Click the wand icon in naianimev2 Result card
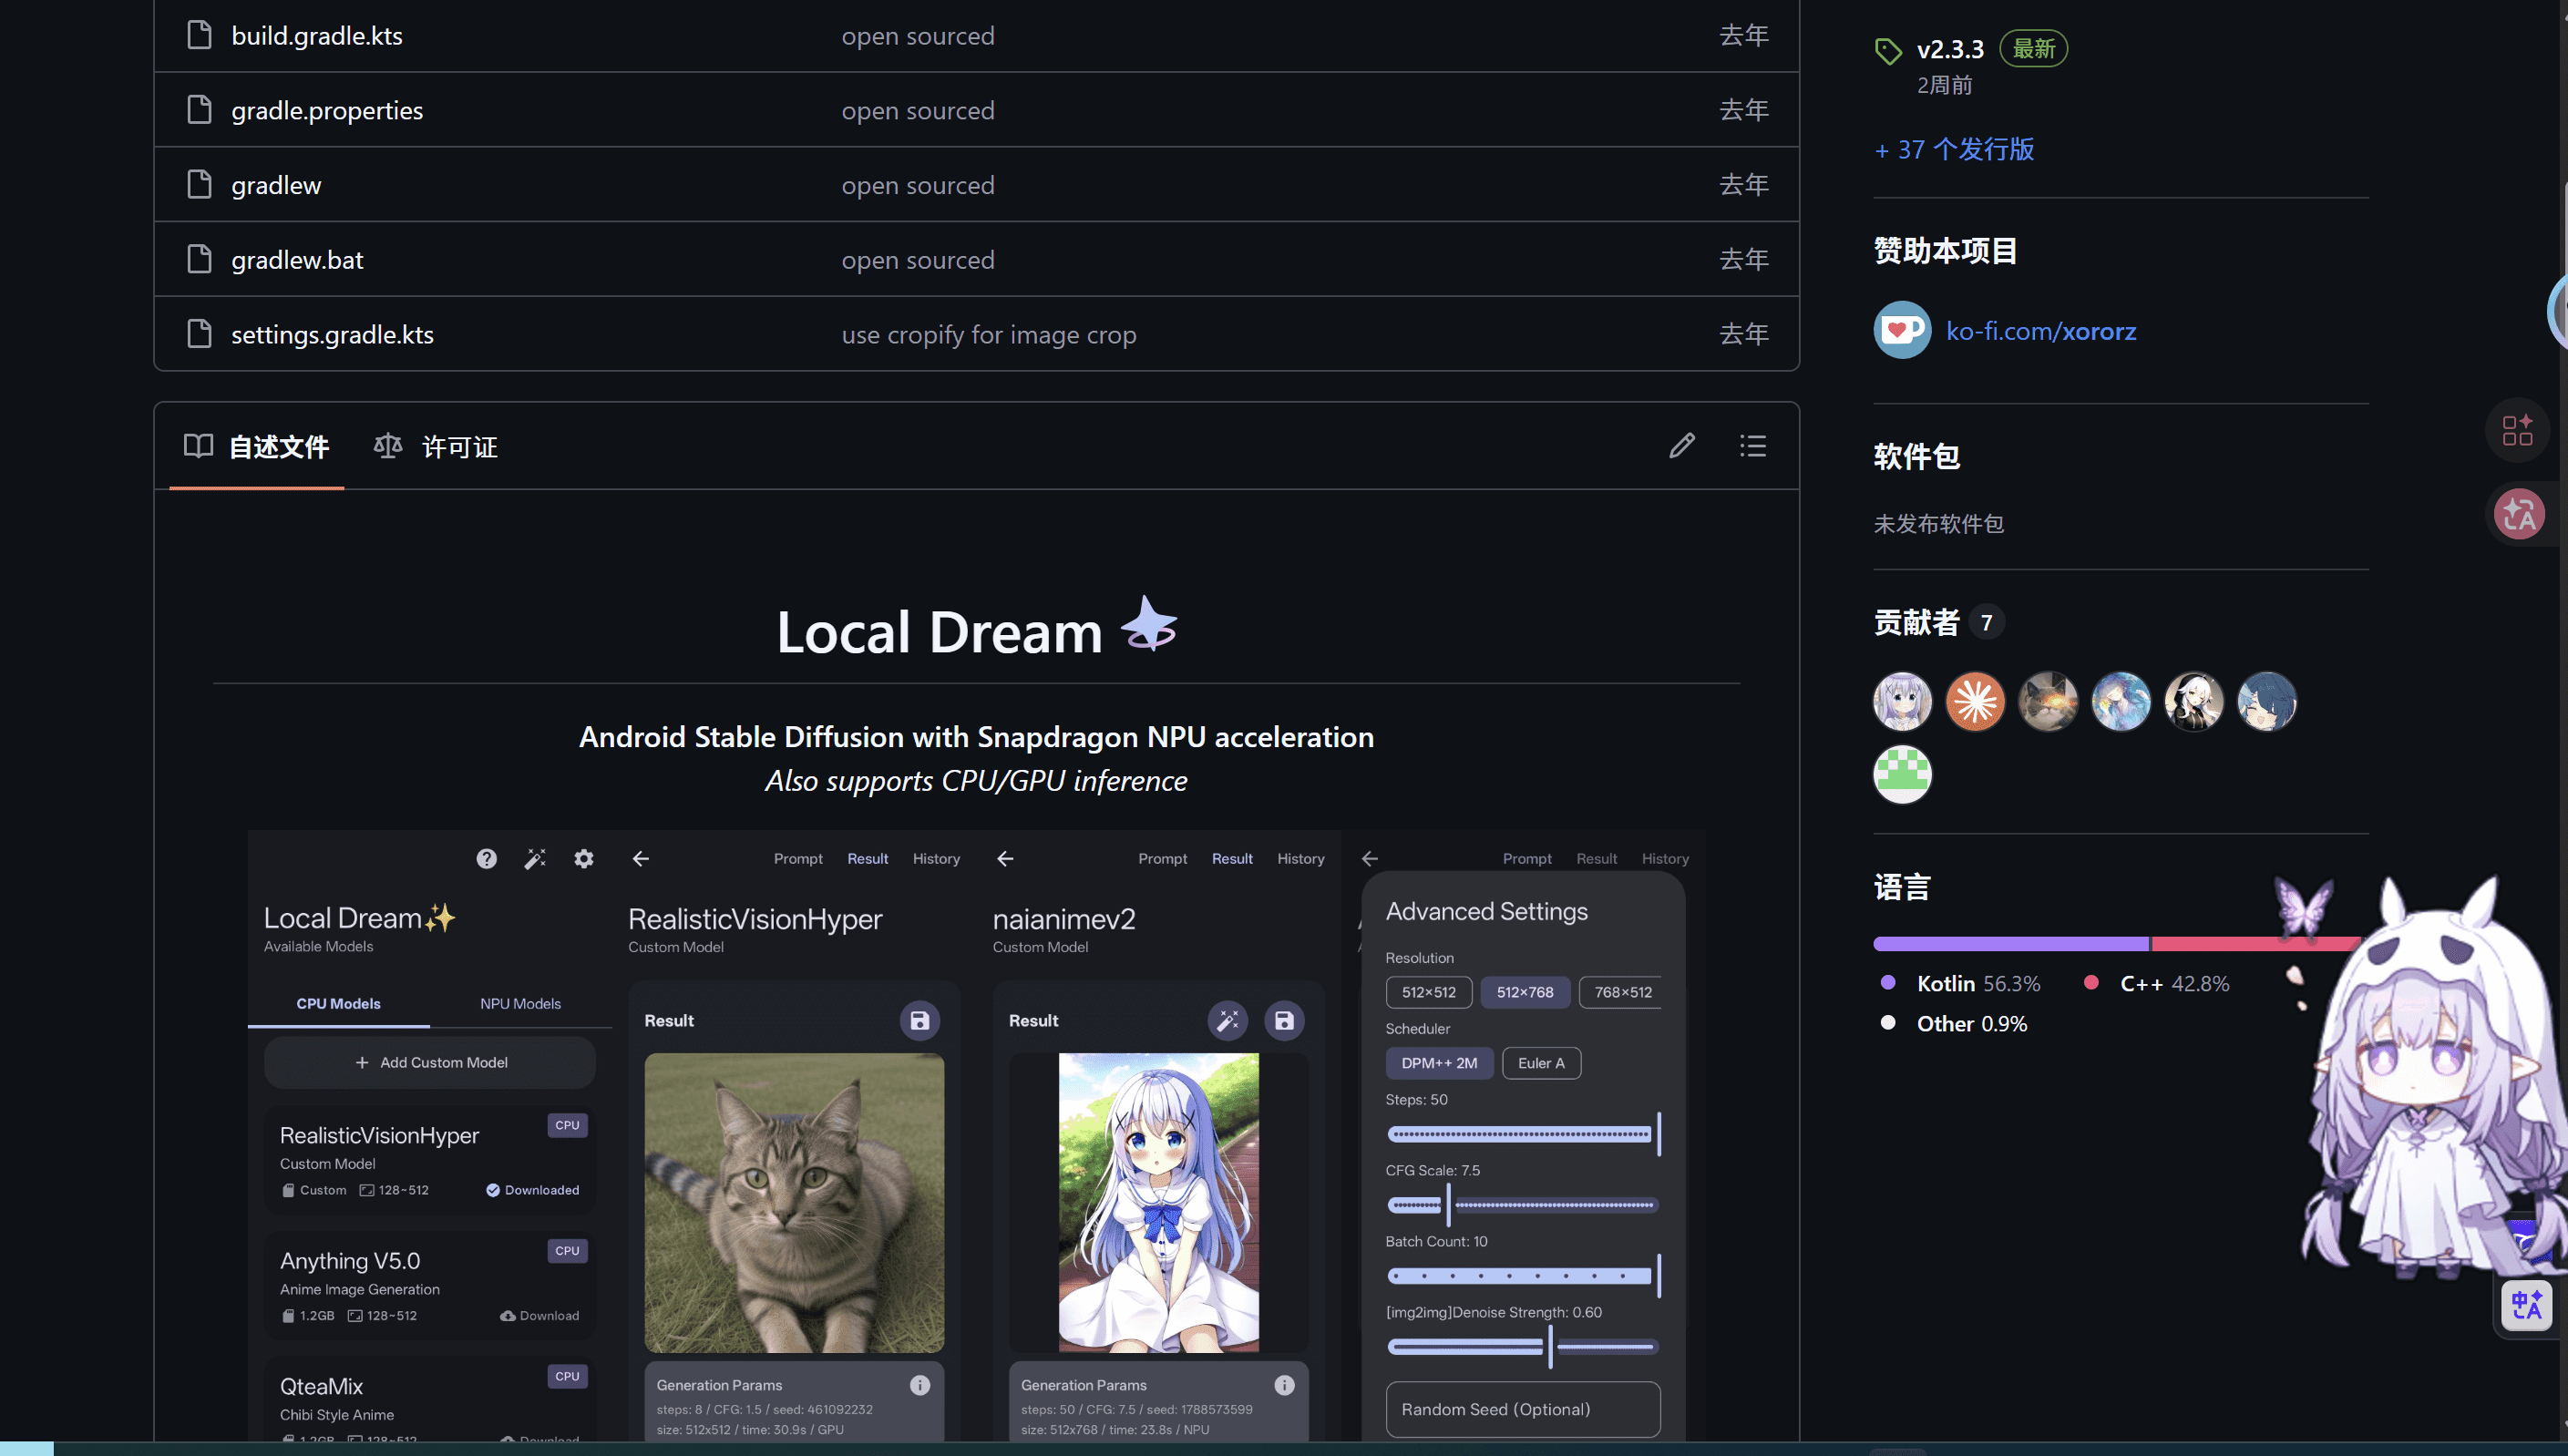The height and width of the screenshot is (1456, 2568). [1228, 1021]
